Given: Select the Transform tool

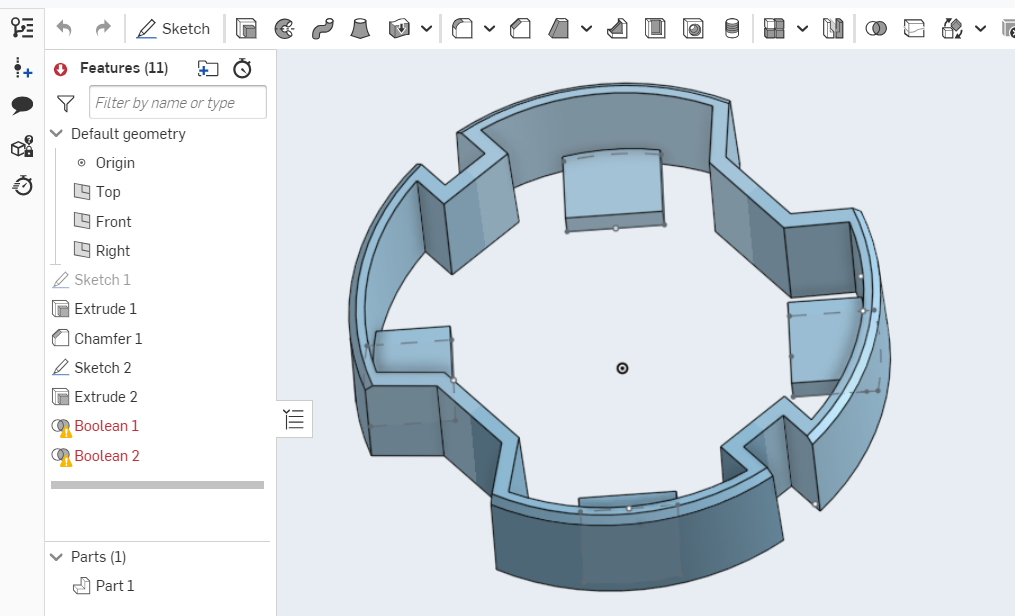Looking at the screenshot, I should click(952, 28).
